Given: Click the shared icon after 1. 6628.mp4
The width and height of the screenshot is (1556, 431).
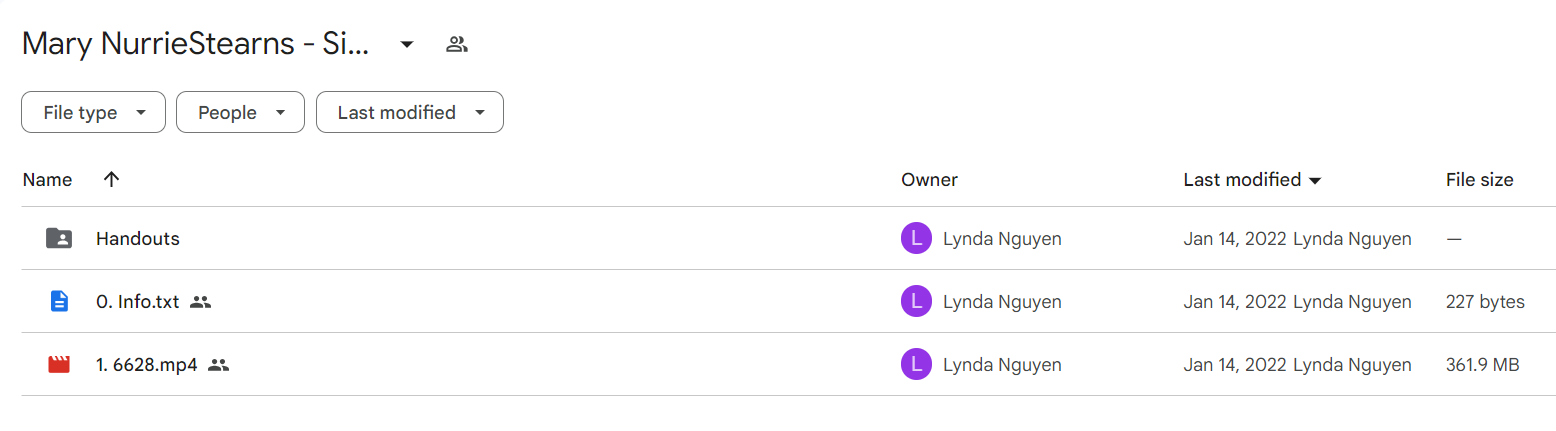Looking at the screenshot, I should click(219, 365).
